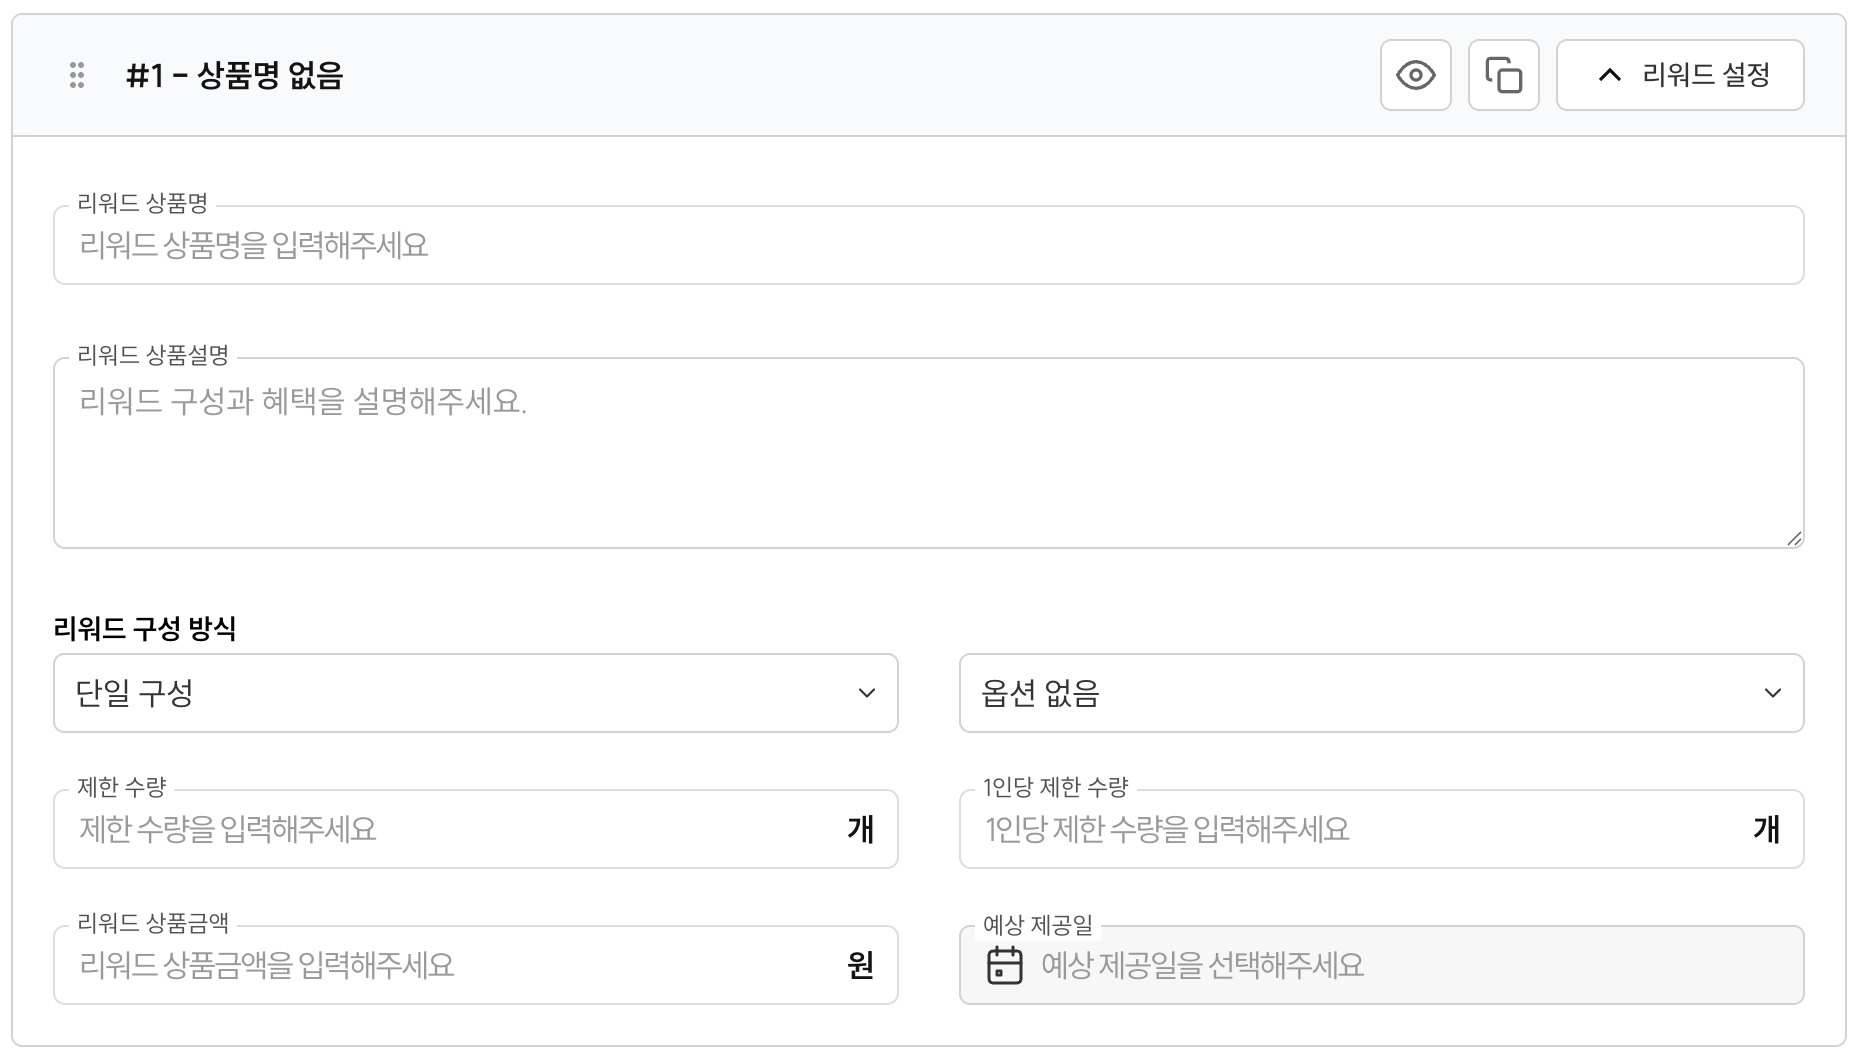Click the 옵션 없음 dropdown chevron arrow
1856x1062 pixels.
coord(1772,693)
